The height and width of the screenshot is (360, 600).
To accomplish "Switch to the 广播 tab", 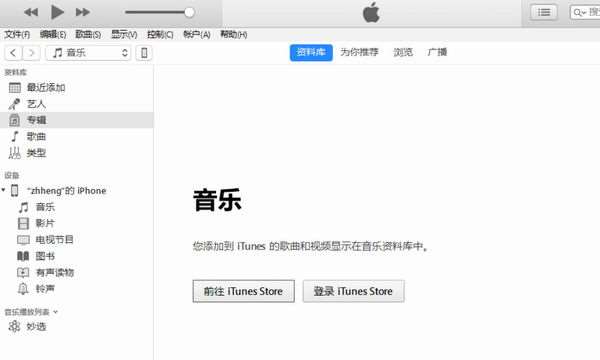I will (437, 52).
